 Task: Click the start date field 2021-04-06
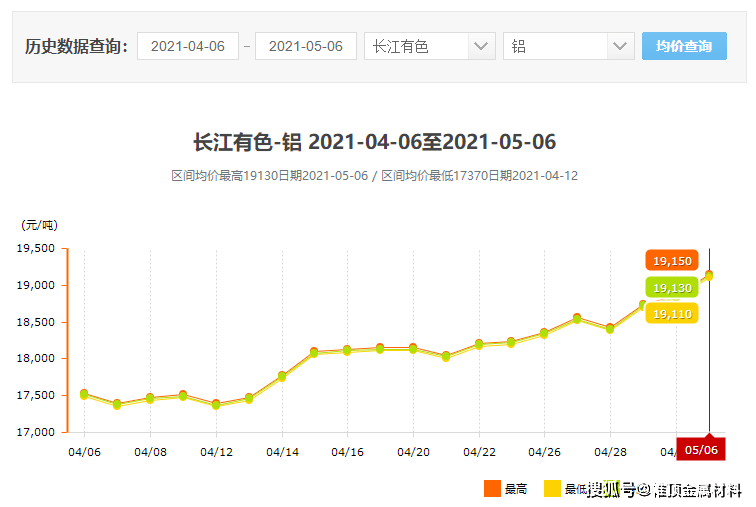coord(188,46)
